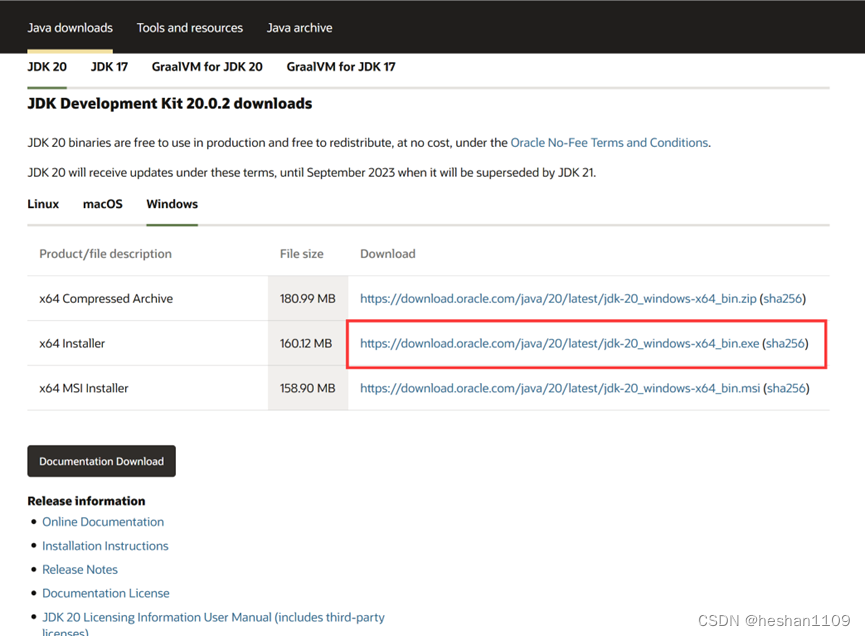Open the Installation Instructions link
Screen dimensions: 865x636
pos(105,546)
